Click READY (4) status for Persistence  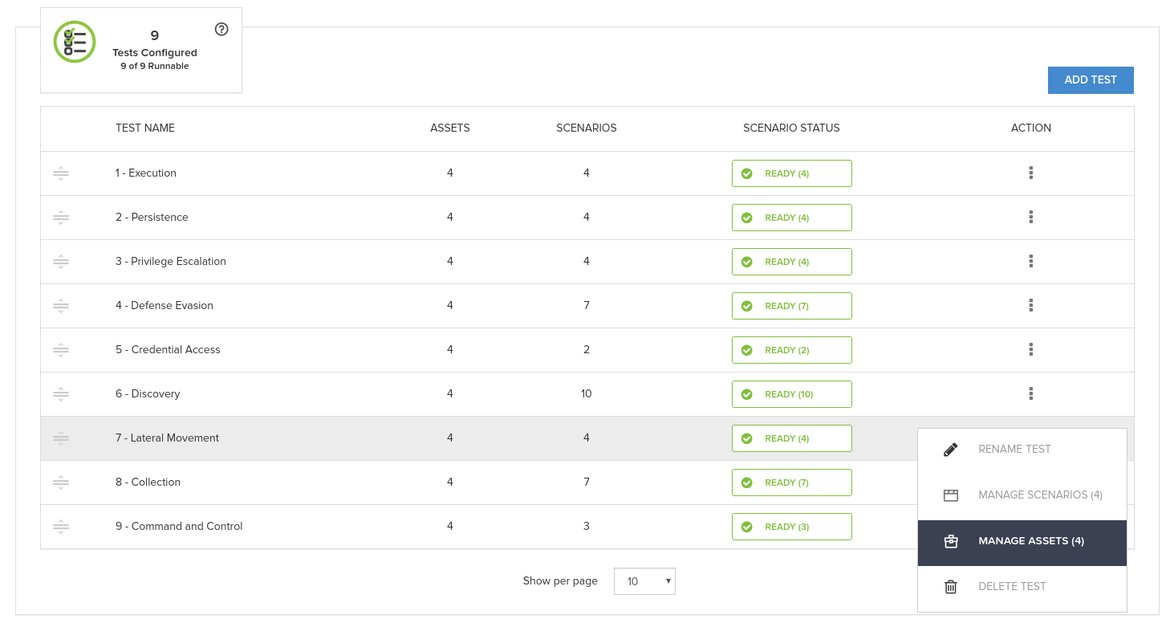click(x=792, y=218)
